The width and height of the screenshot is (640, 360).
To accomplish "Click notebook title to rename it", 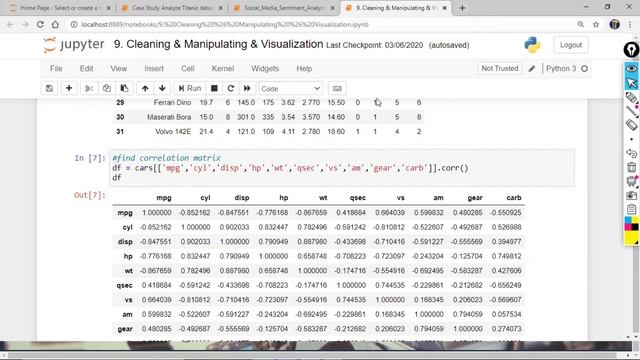I will pyautogui.click(x=218, y=44).
